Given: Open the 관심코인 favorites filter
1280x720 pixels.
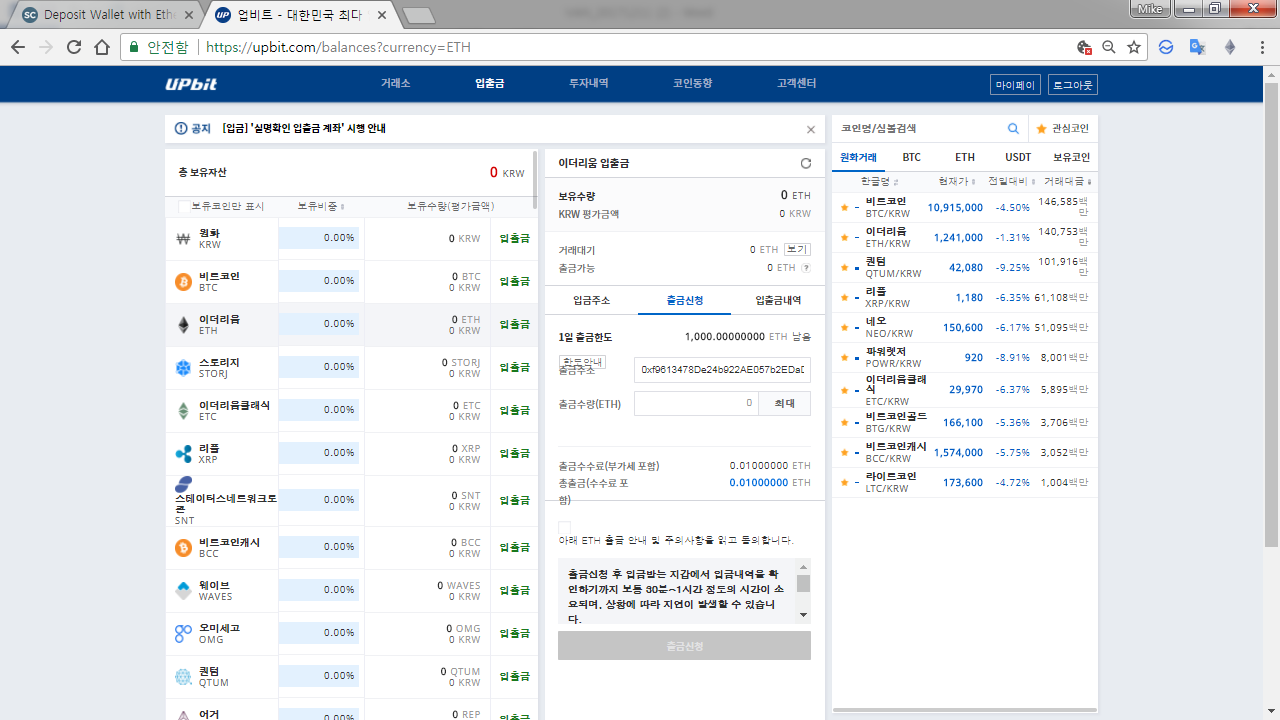Looking at the screenshot, I should (x=1062, y=129).
